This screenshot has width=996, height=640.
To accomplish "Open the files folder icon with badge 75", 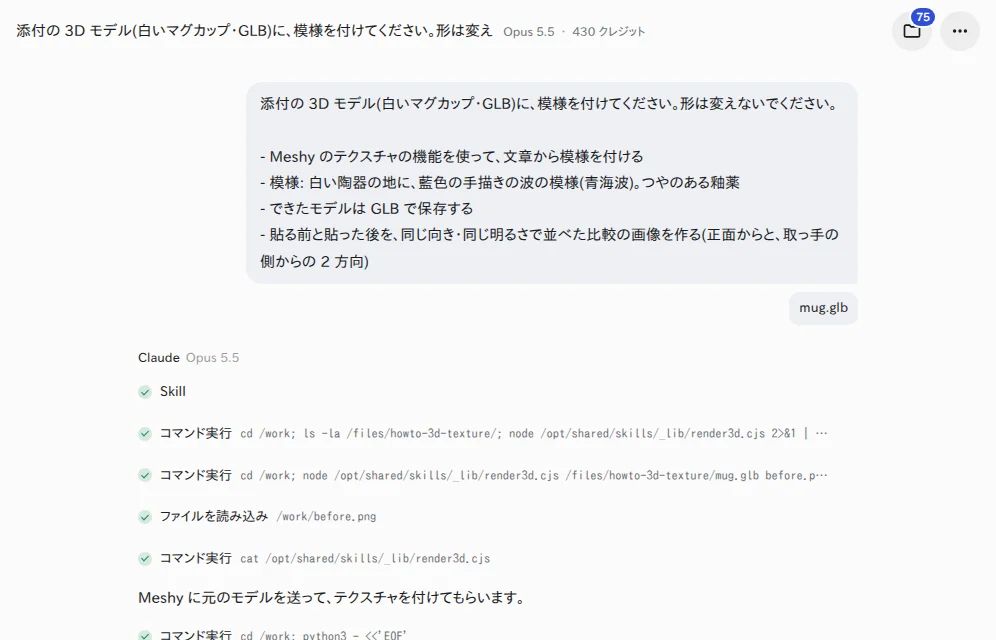I will (912, 30).
